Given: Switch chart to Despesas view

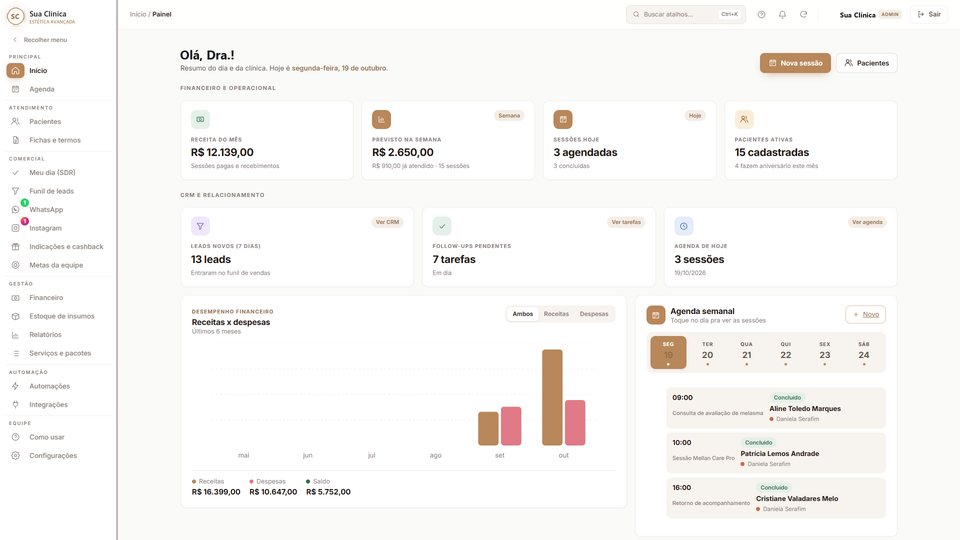Looking at the screenshot, I should (x=594, y=314).
